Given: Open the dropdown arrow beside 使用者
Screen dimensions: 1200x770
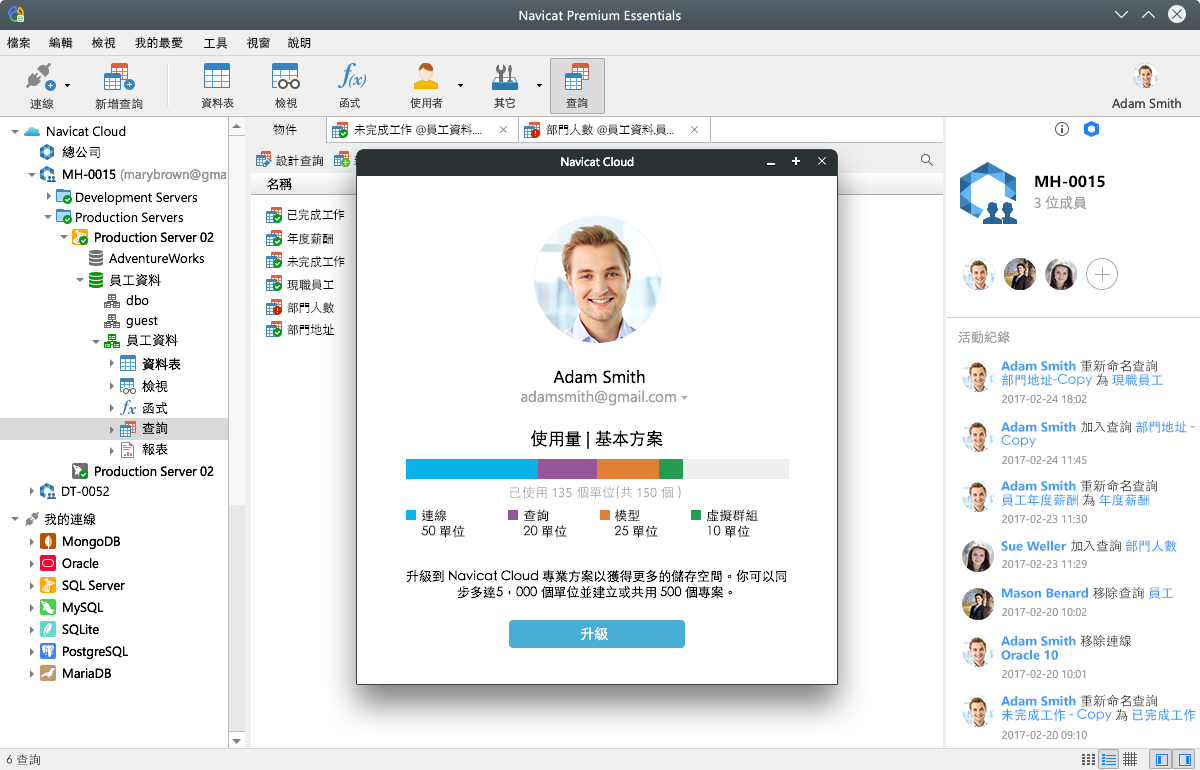Looking at the screenshot, I should click(x=460, y=86).
